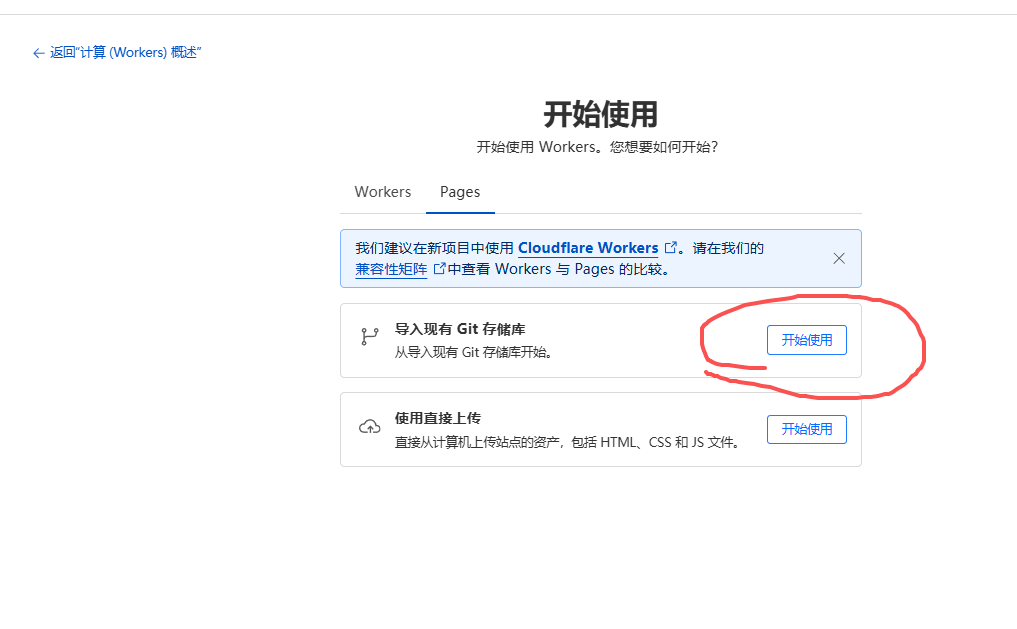
Task: Click 开始使用 next to 使用直接上传
Action: click(x=806, y=429)
